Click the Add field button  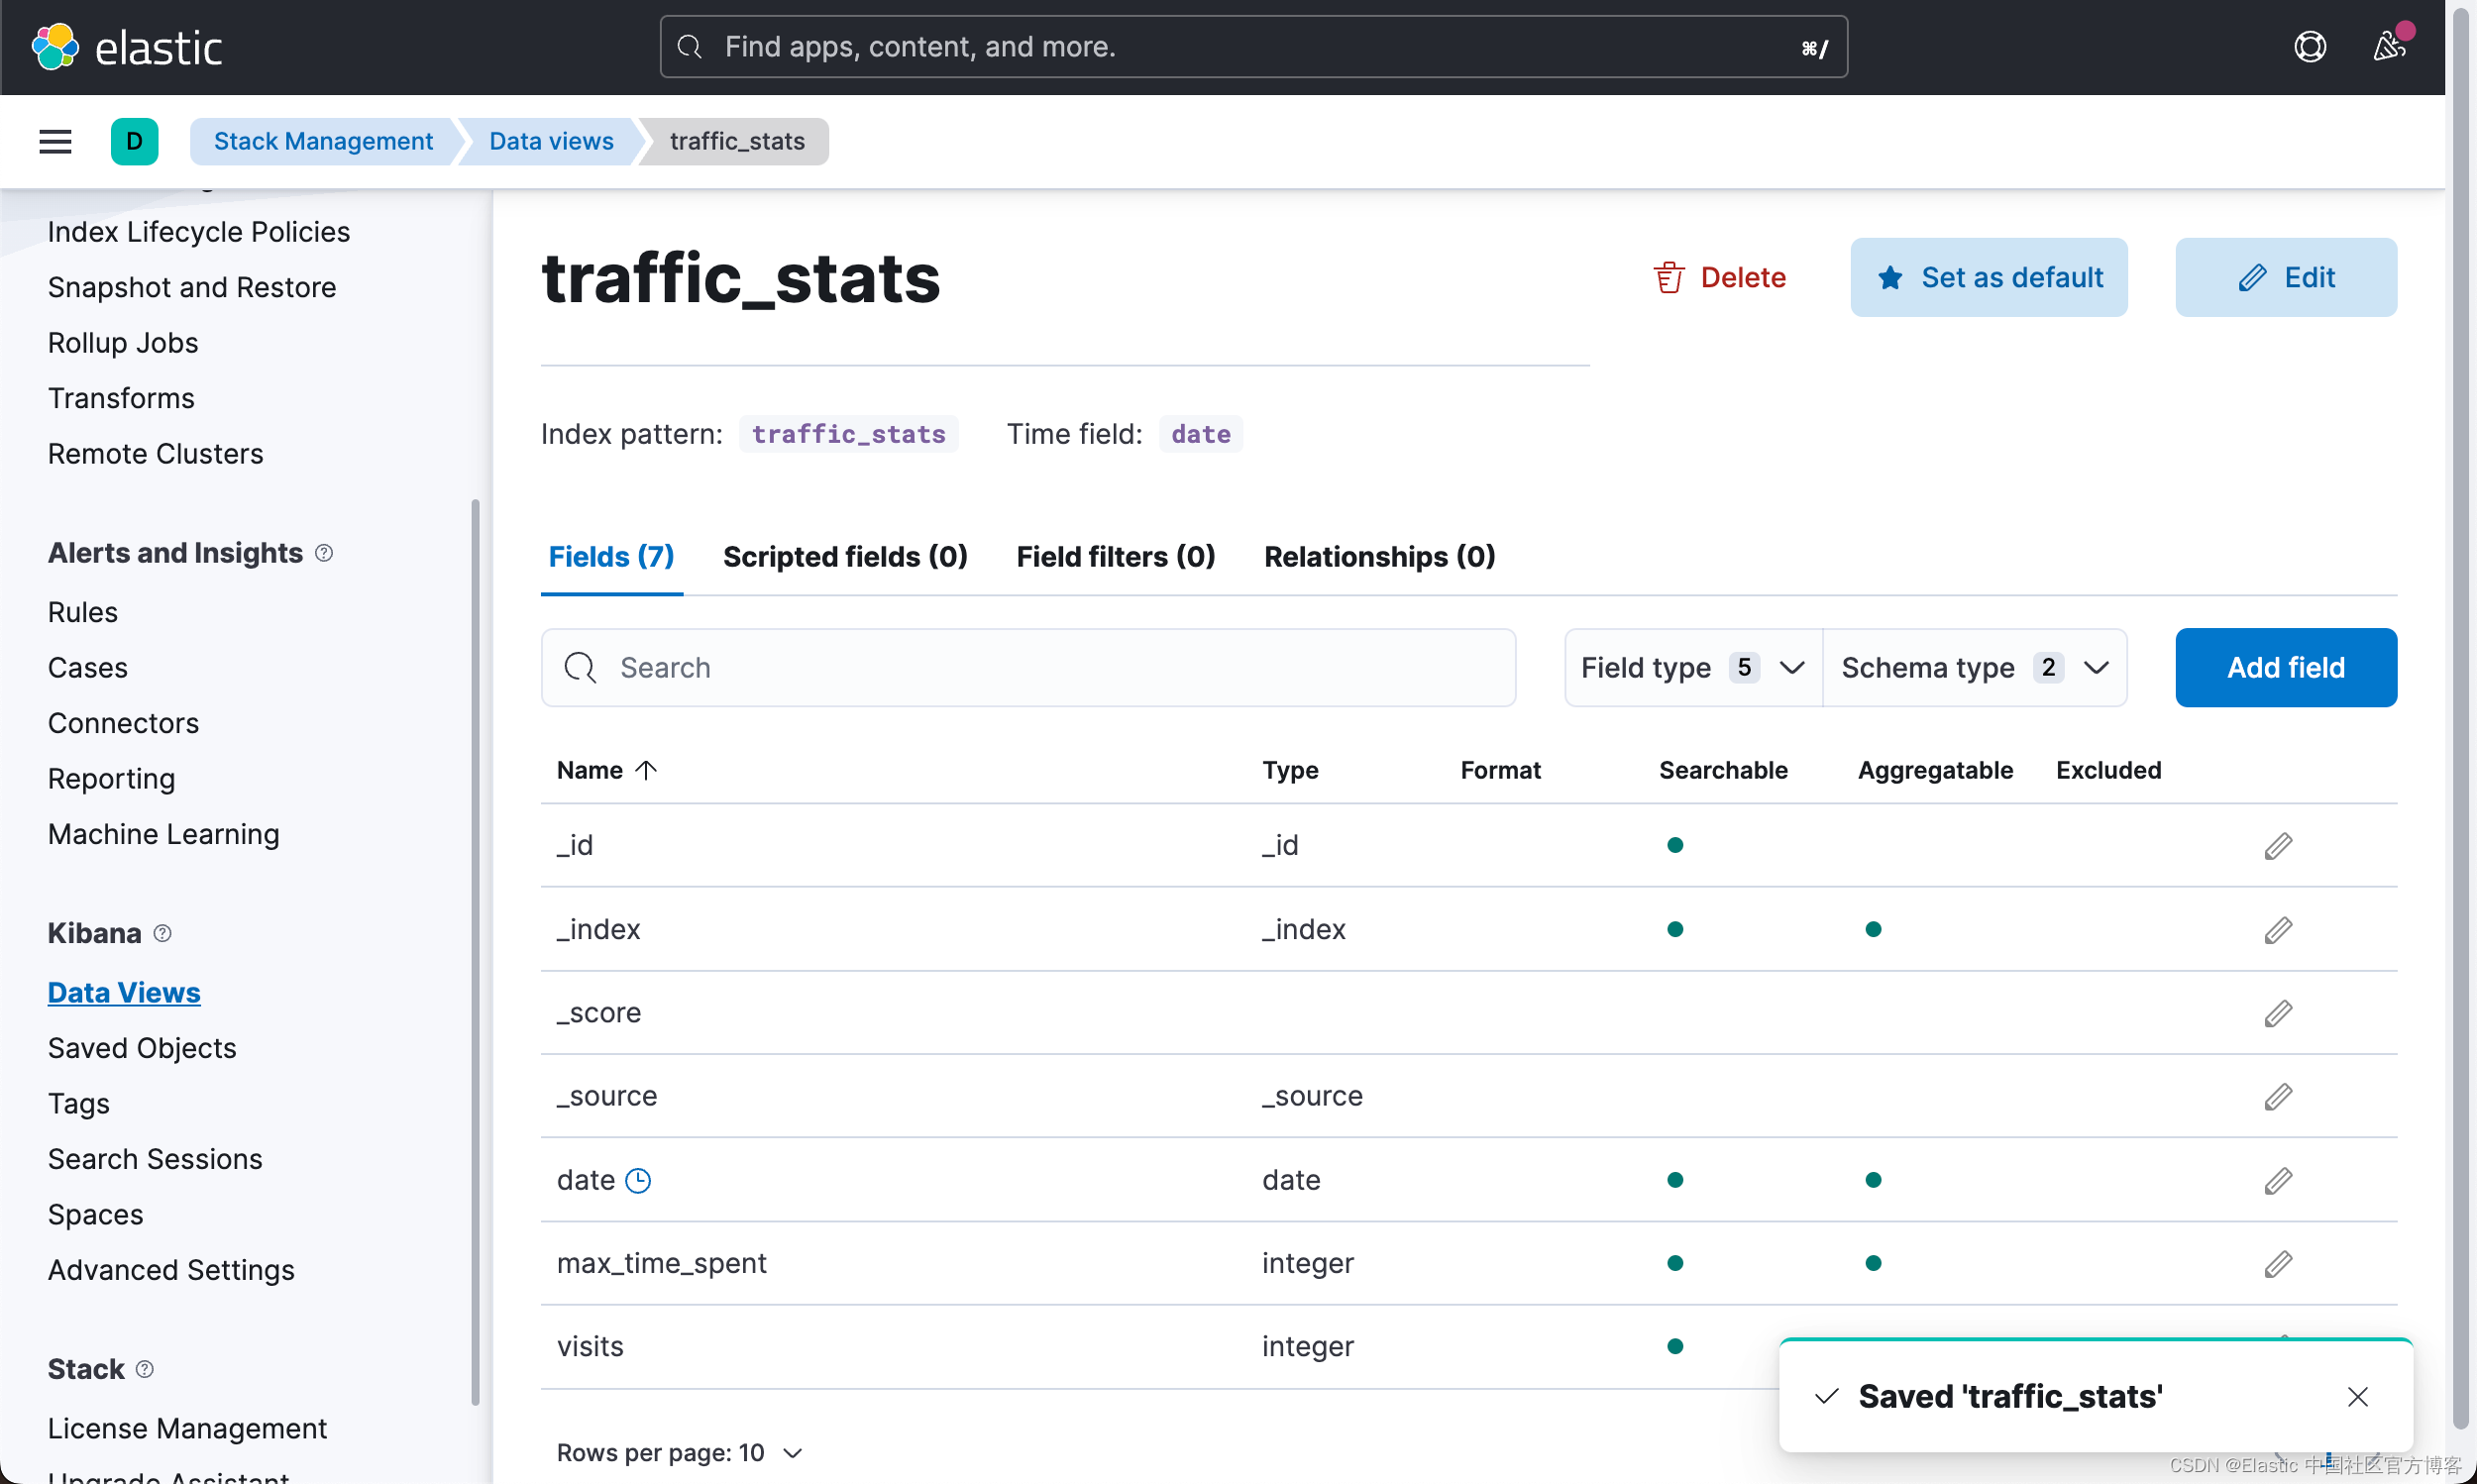2285,667
